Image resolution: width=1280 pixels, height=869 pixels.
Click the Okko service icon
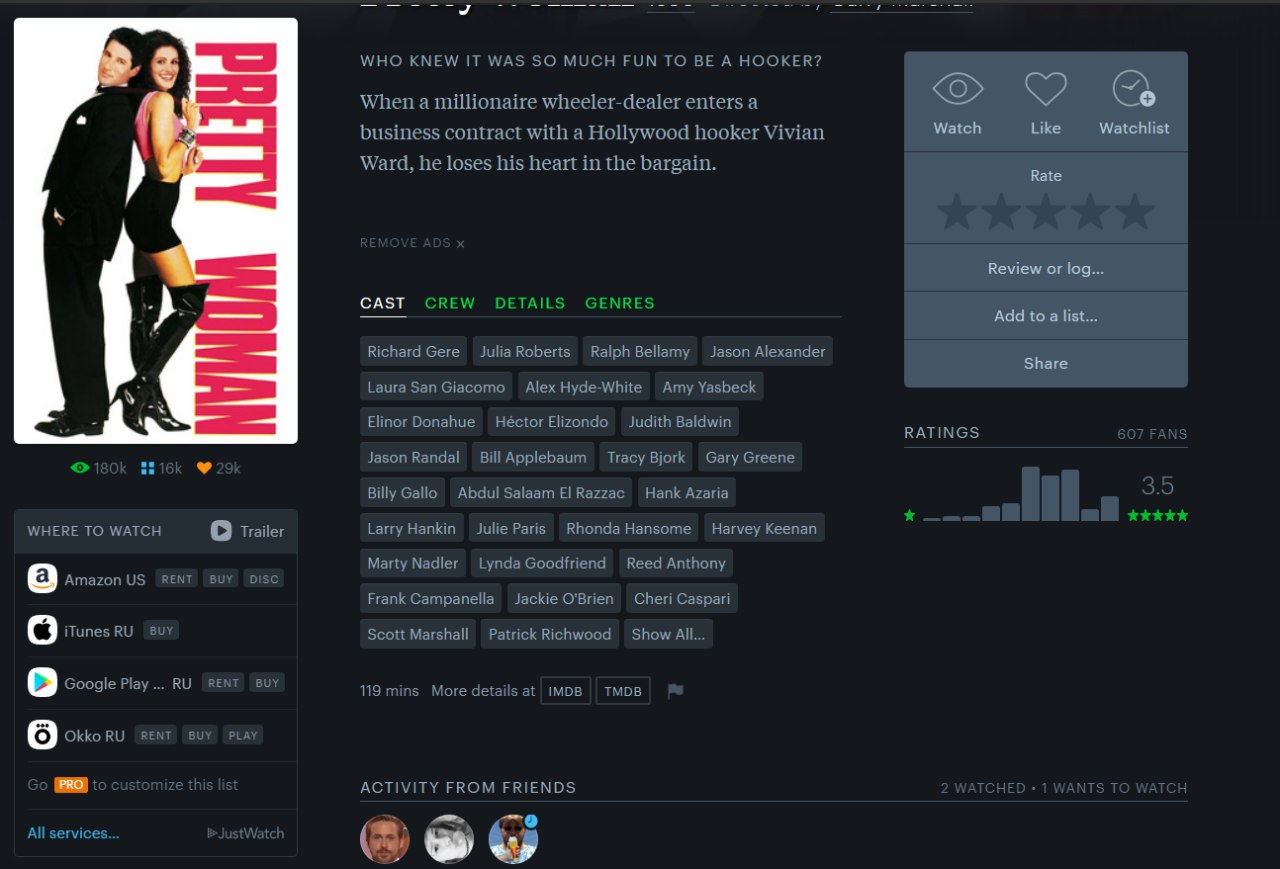point(42,735)
